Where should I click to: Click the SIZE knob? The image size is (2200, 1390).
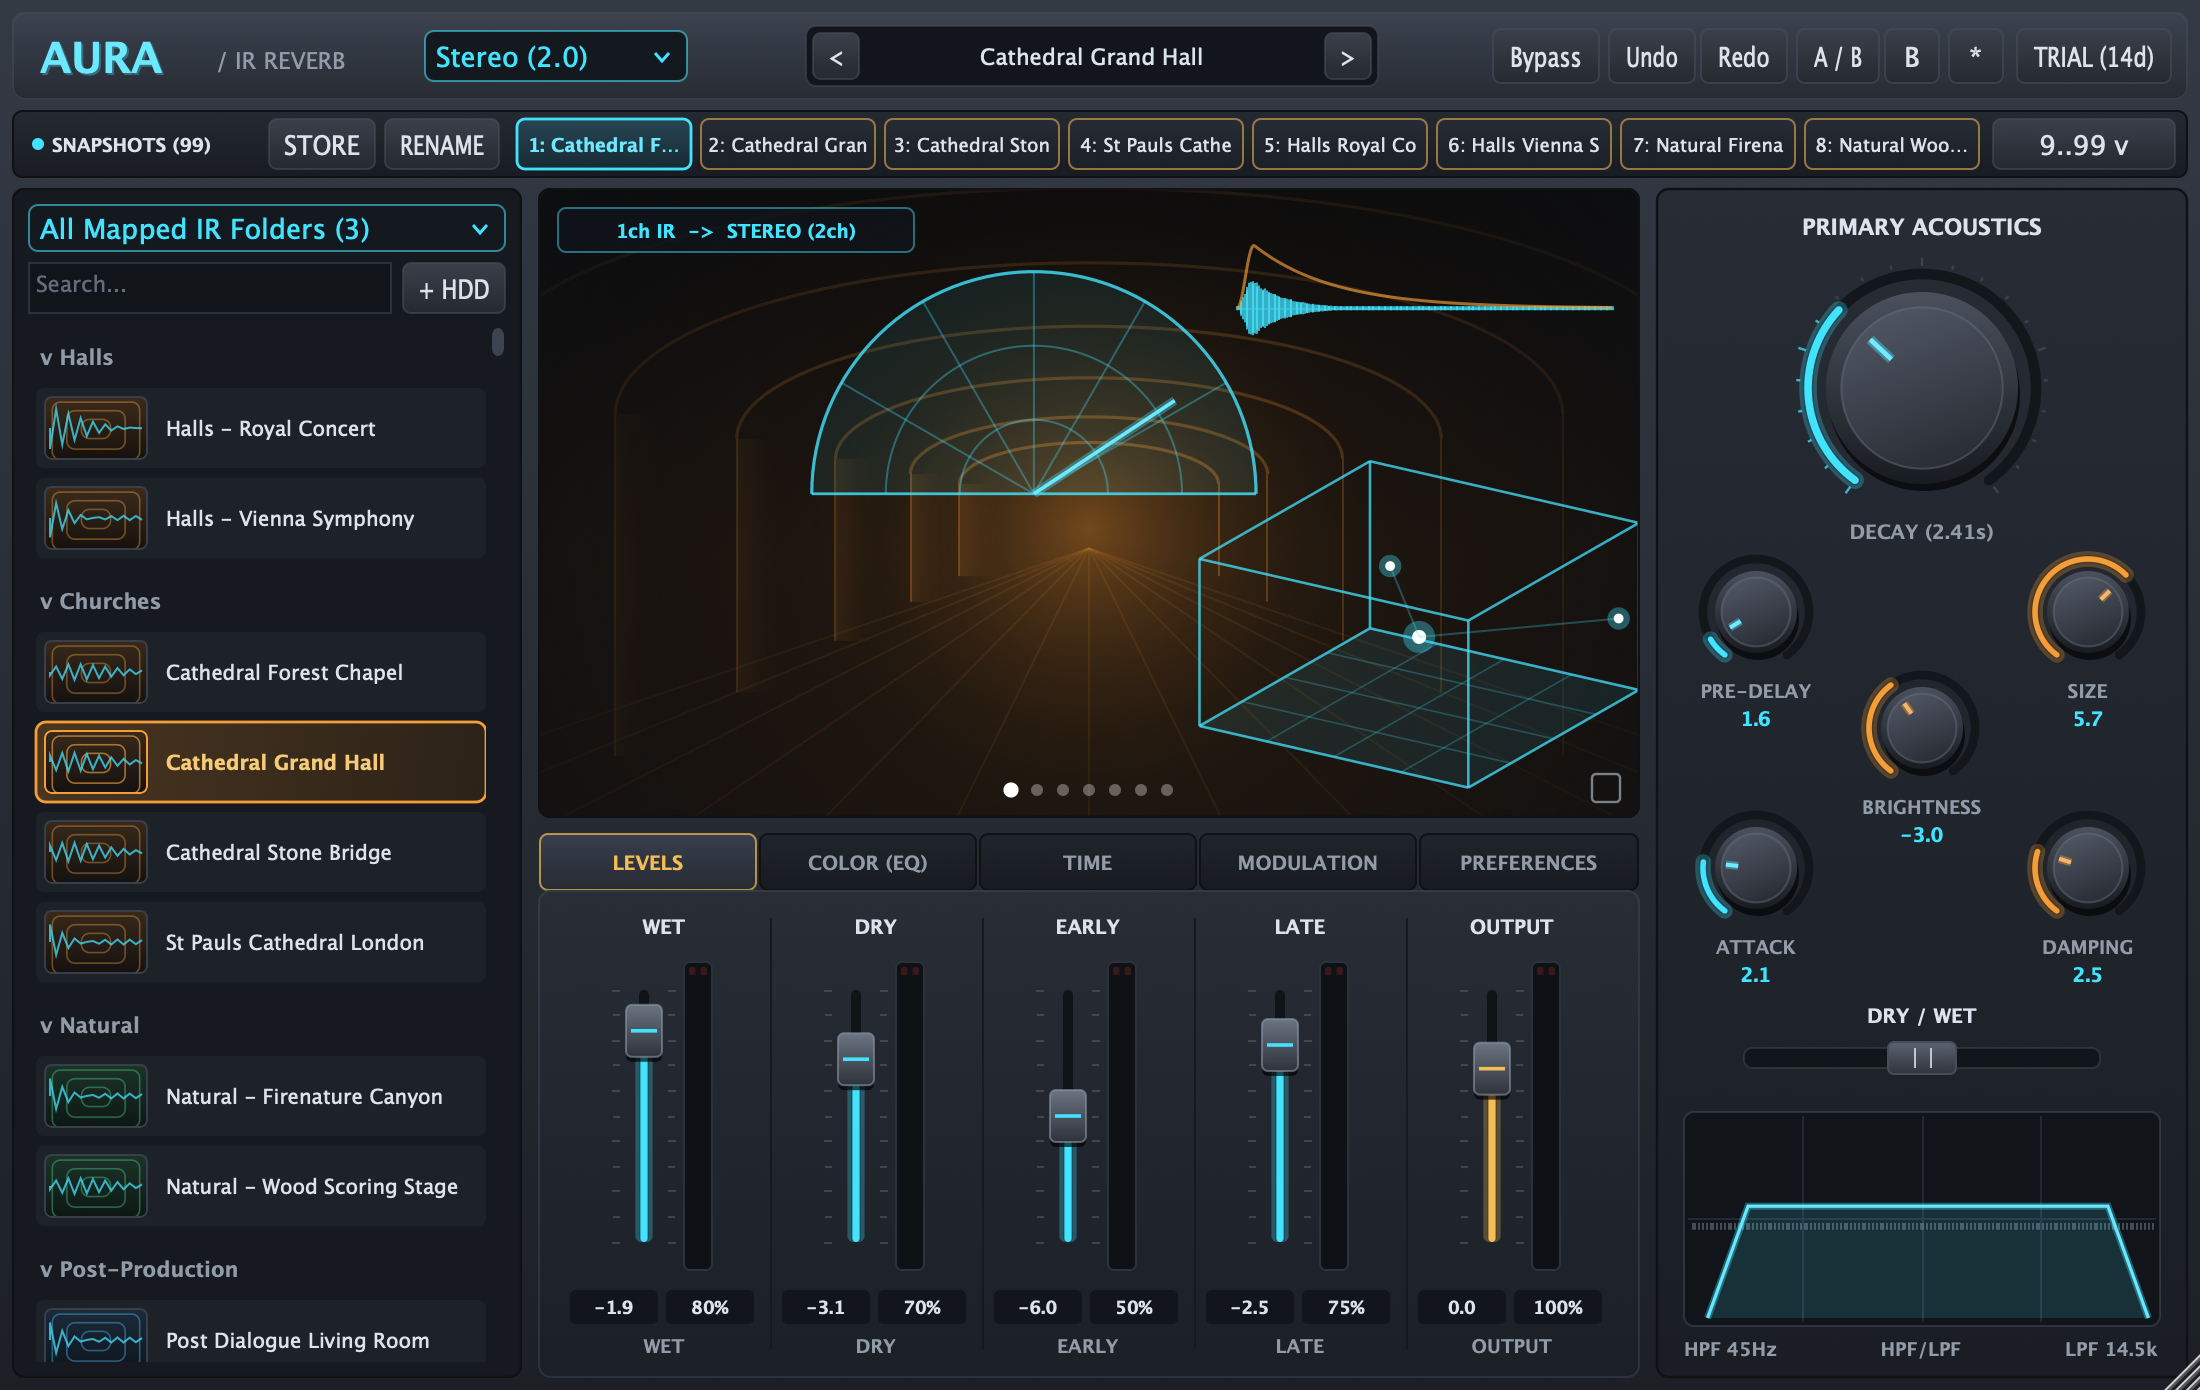pos(2086,611)
